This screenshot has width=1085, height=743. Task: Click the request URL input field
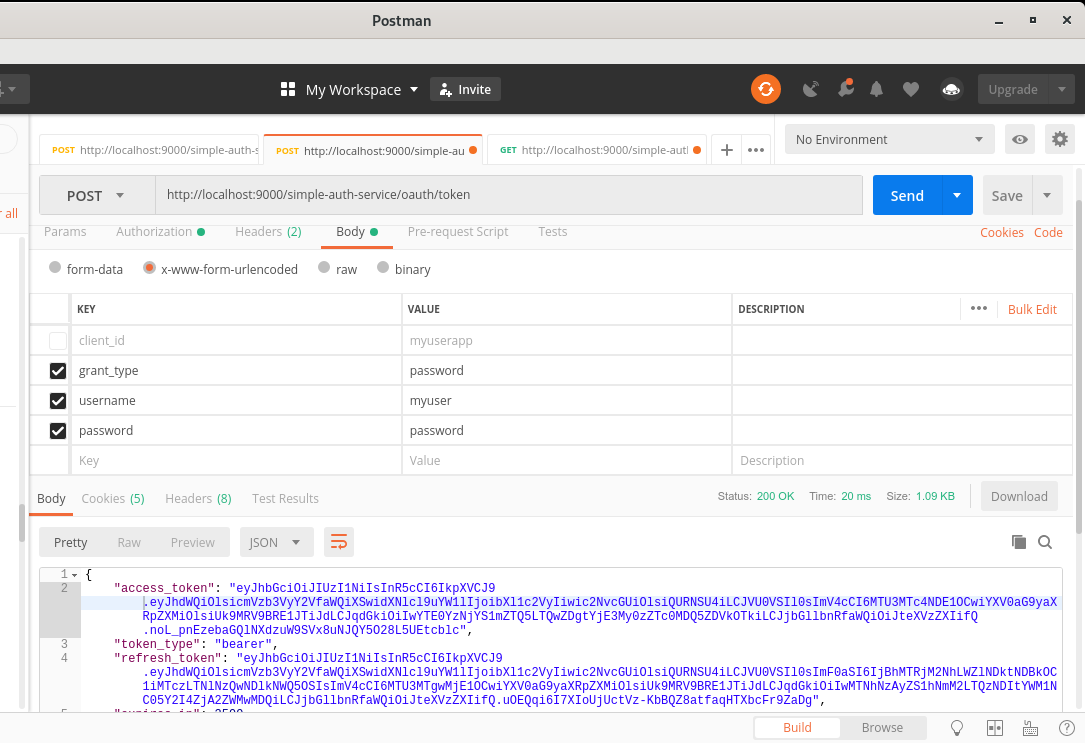[509, 195]
